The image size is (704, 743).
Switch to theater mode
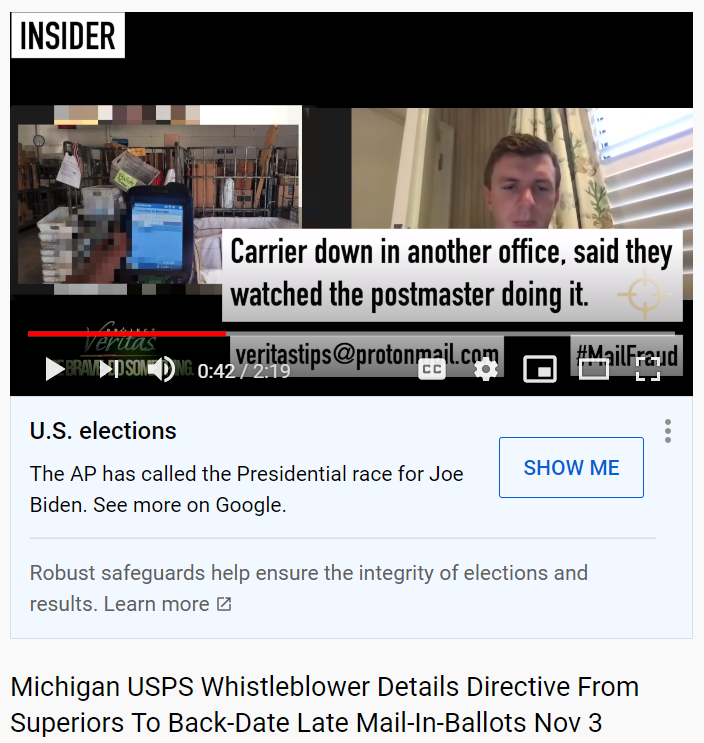[594, 370]
